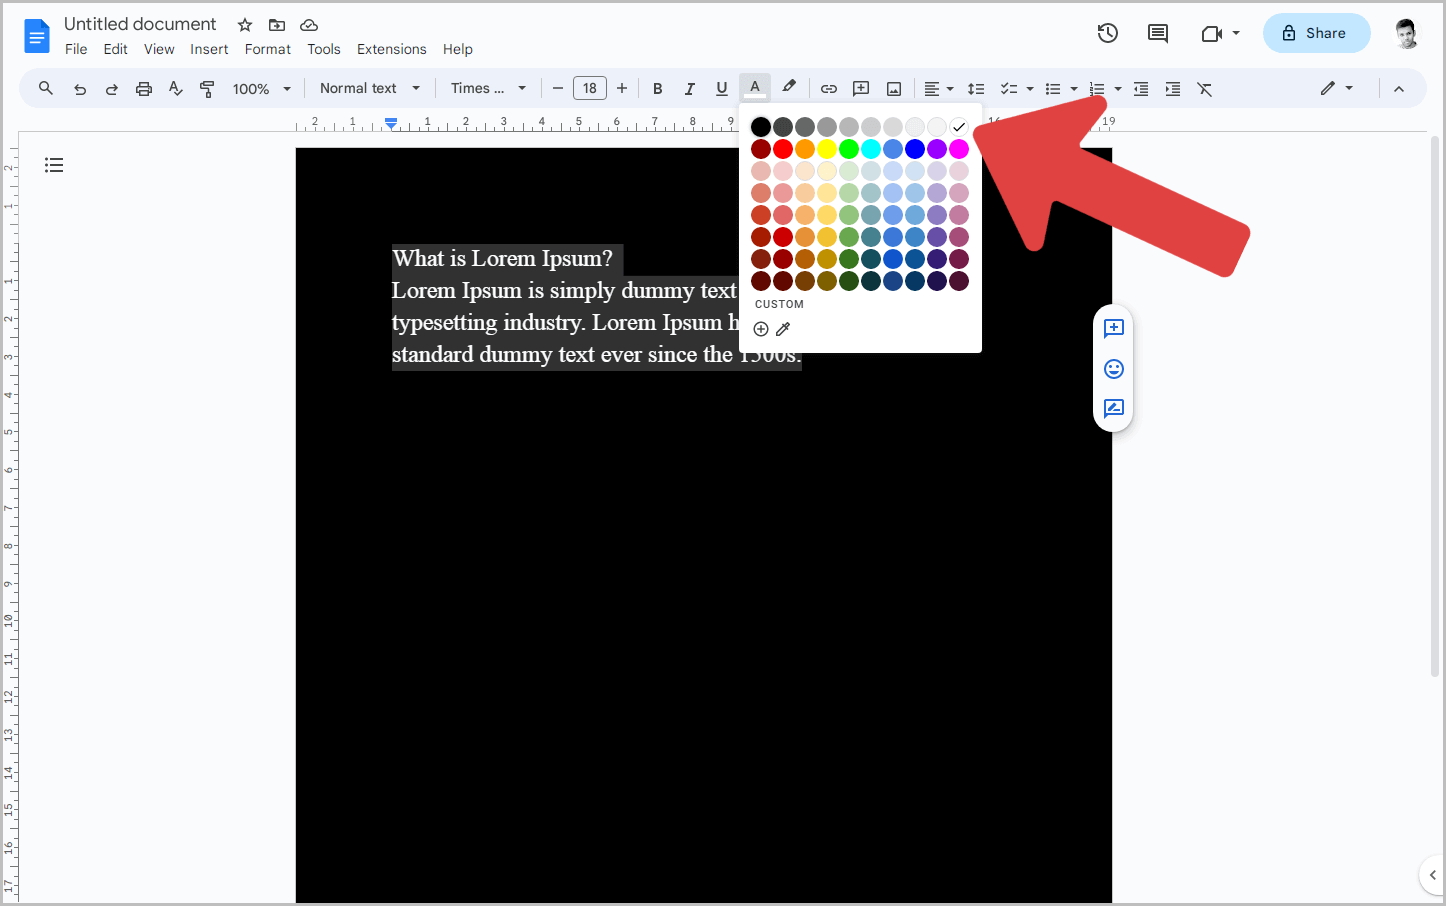
Task: Click the Share button
Action: coord(1316,33)
